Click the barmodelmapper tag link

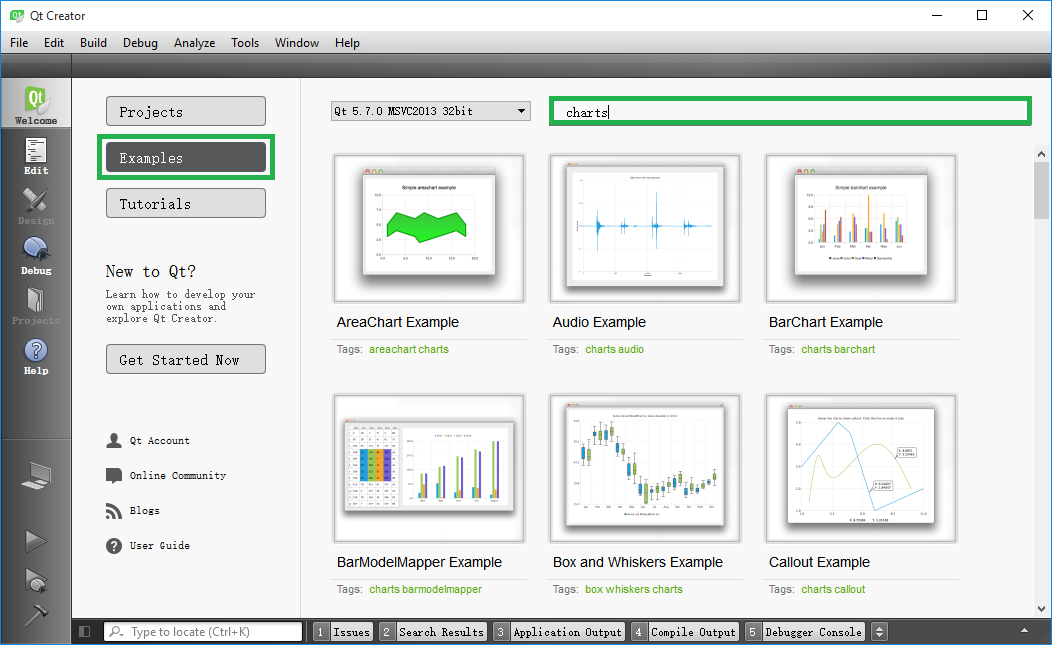pyautogui.click(x=442, y=589)
